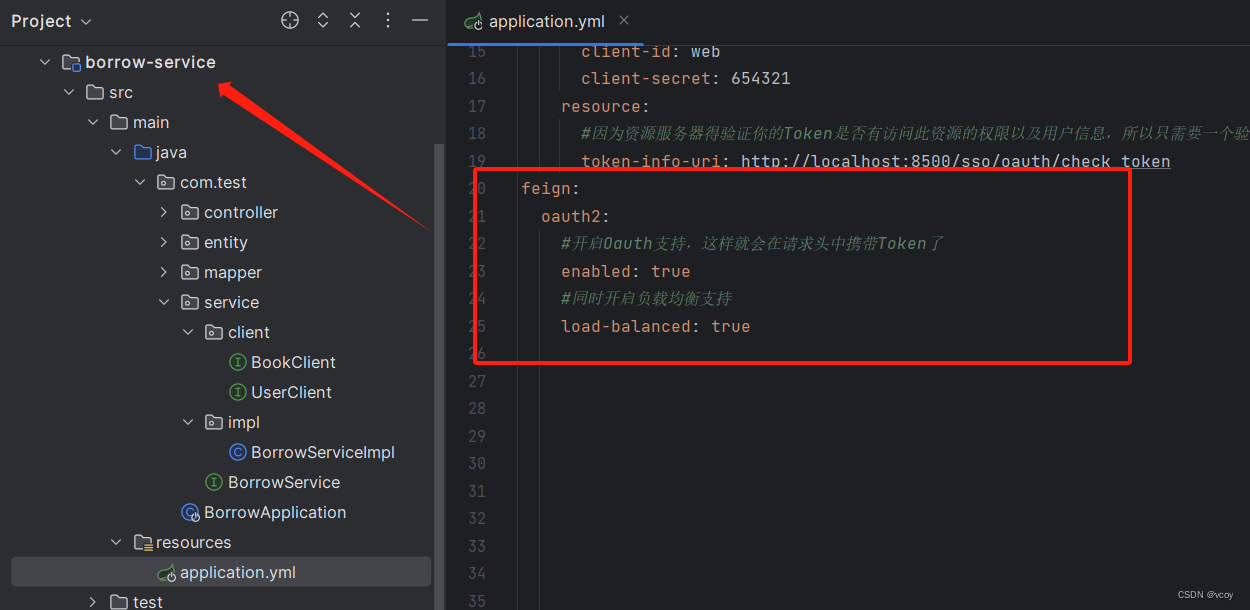Click the Select Opened File crosshair icon
The width and height of the screenshot is (1250, 610).
(290, 20)
